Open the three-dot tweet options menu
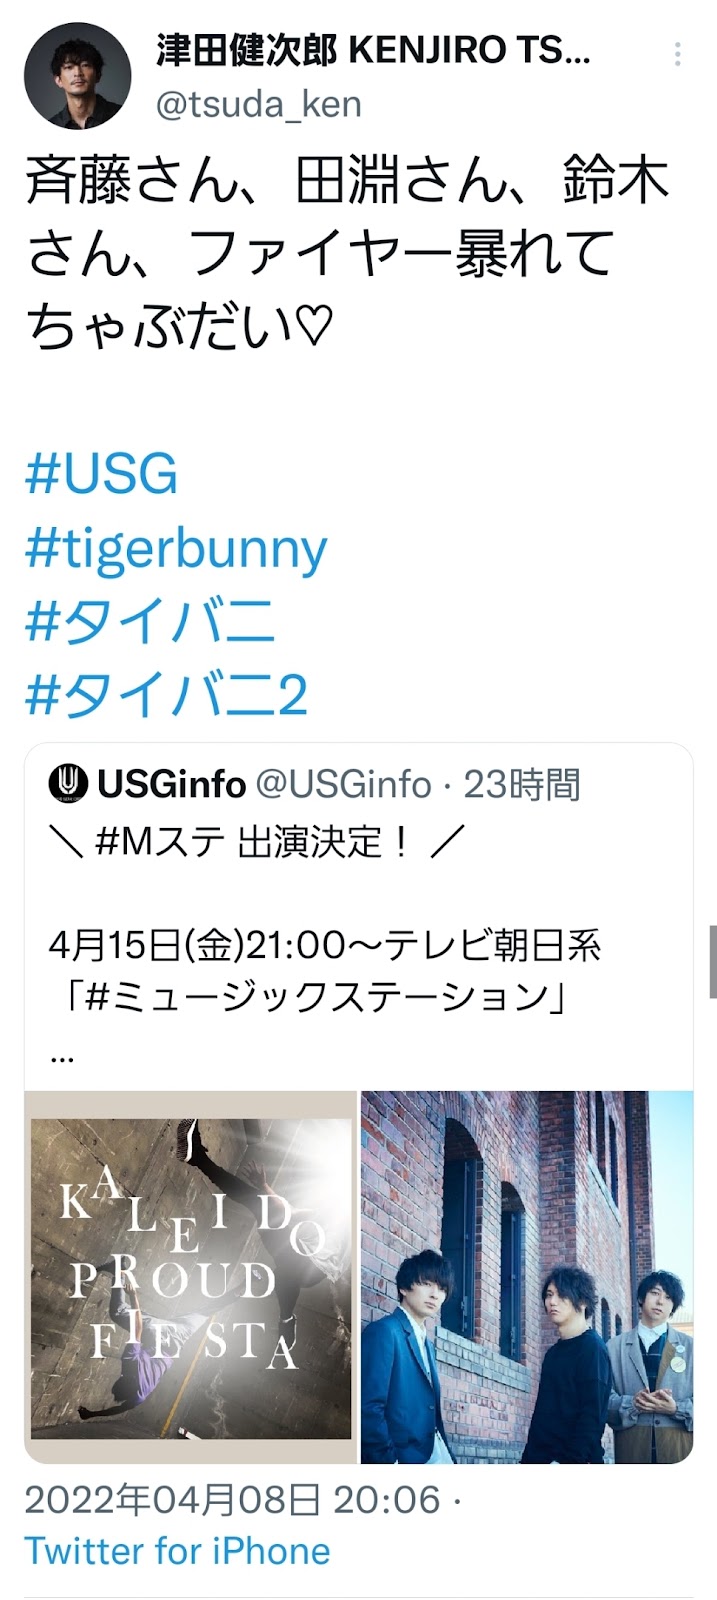717x1600 pixels. coord(678,55)
